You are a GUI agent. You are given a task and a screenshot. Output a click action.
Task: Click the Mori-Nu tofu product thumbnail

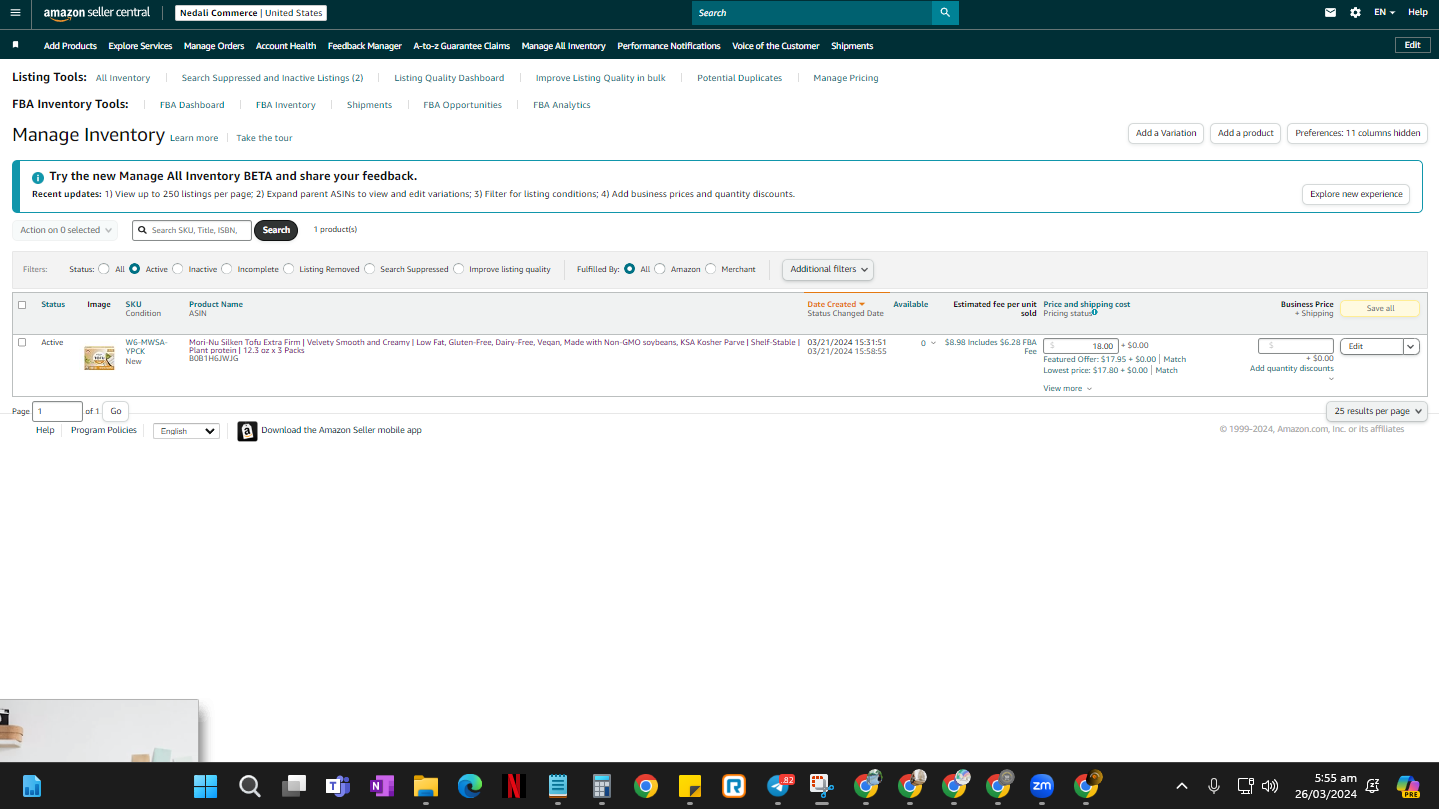click(x=99, y=357)
